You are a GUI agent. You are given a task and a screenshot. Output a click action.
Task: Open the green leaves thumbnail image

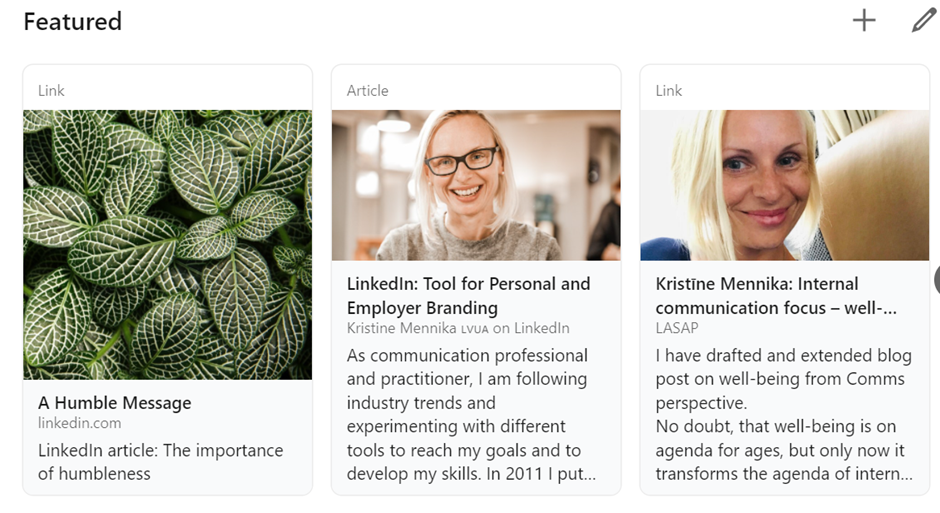pyautogui.click(x=167, y=245)
